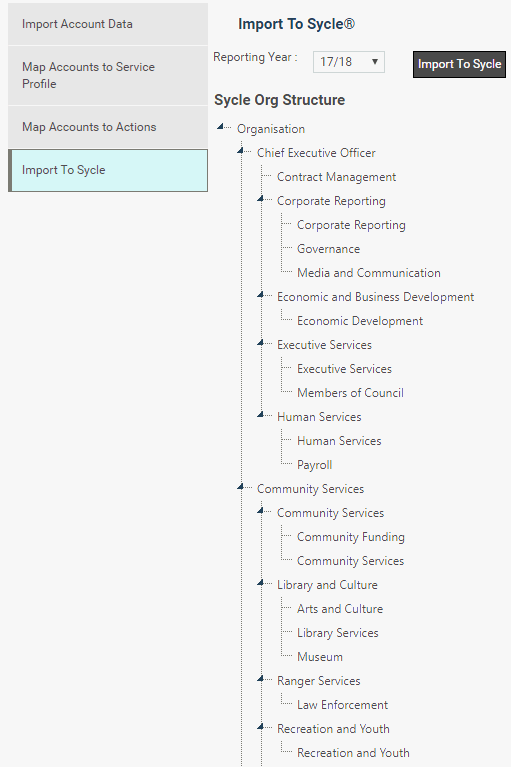Viewport: 511px width, 767px height.
Task: Select the Import To Sycle sidebar tab
Action: point(108,170)
